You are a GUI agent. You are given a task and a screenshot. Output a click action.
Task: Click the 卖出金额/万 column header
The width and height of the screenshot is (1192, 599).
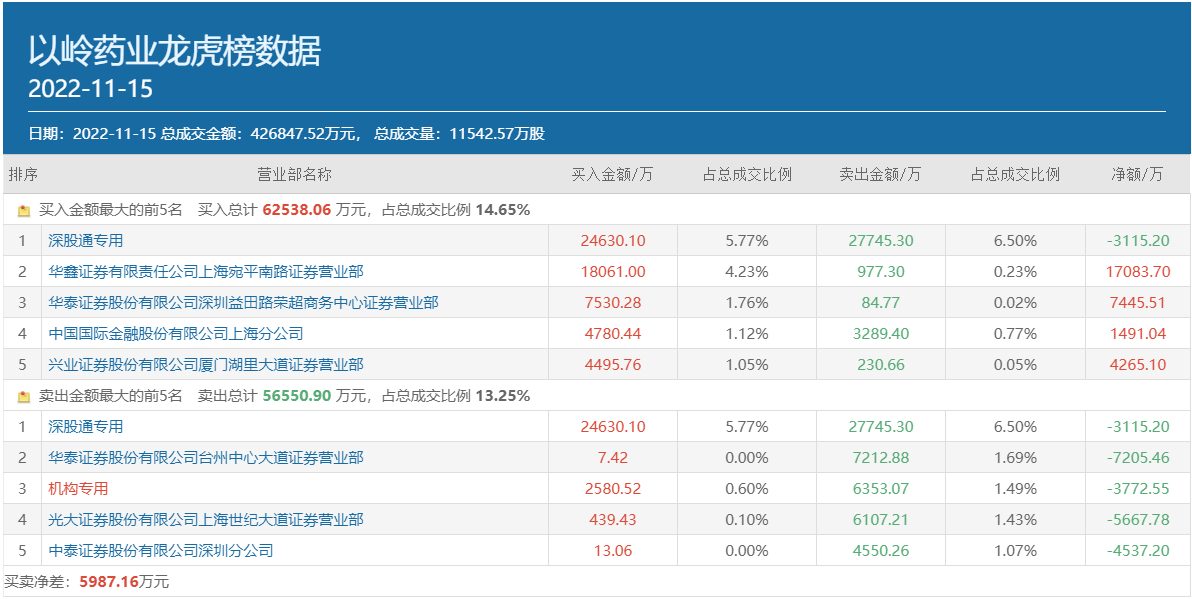point(880,175)
